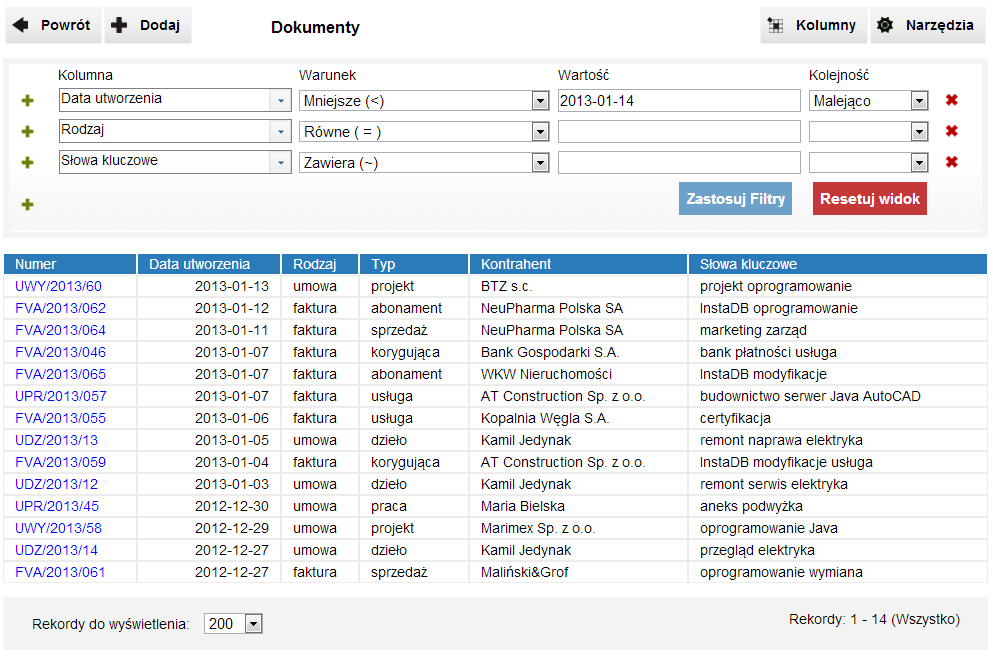
Task: Go back using the Powrót button
Action: (53, 26)
